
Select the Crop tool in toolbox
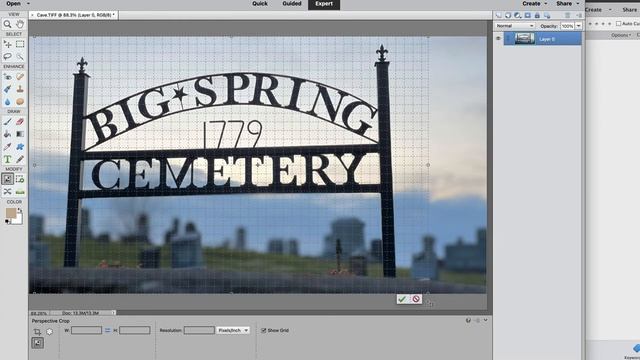coord(7,179)
